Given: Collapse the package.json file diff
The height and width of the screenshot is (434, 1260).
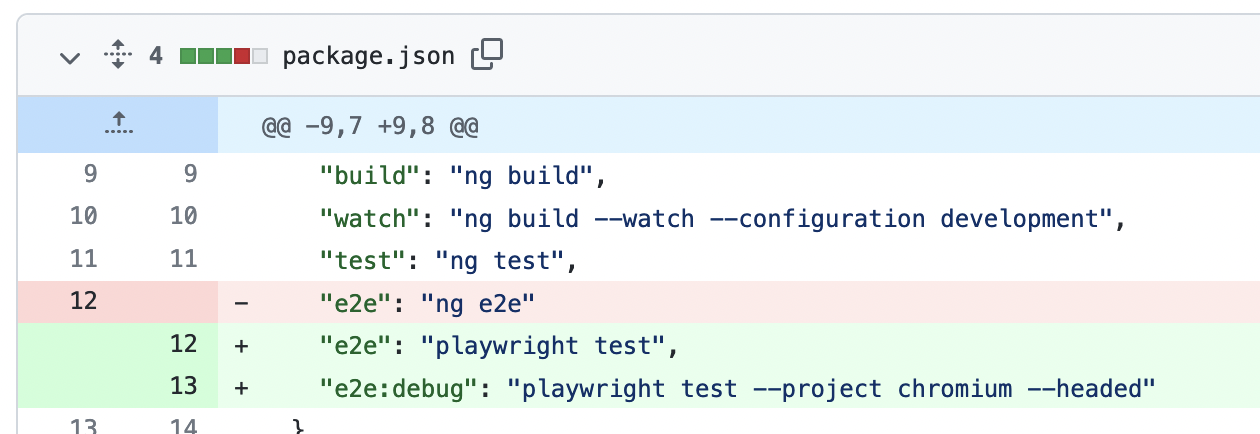Looking at the screenshot, I should pyautogui.click(x=69, y=57).
